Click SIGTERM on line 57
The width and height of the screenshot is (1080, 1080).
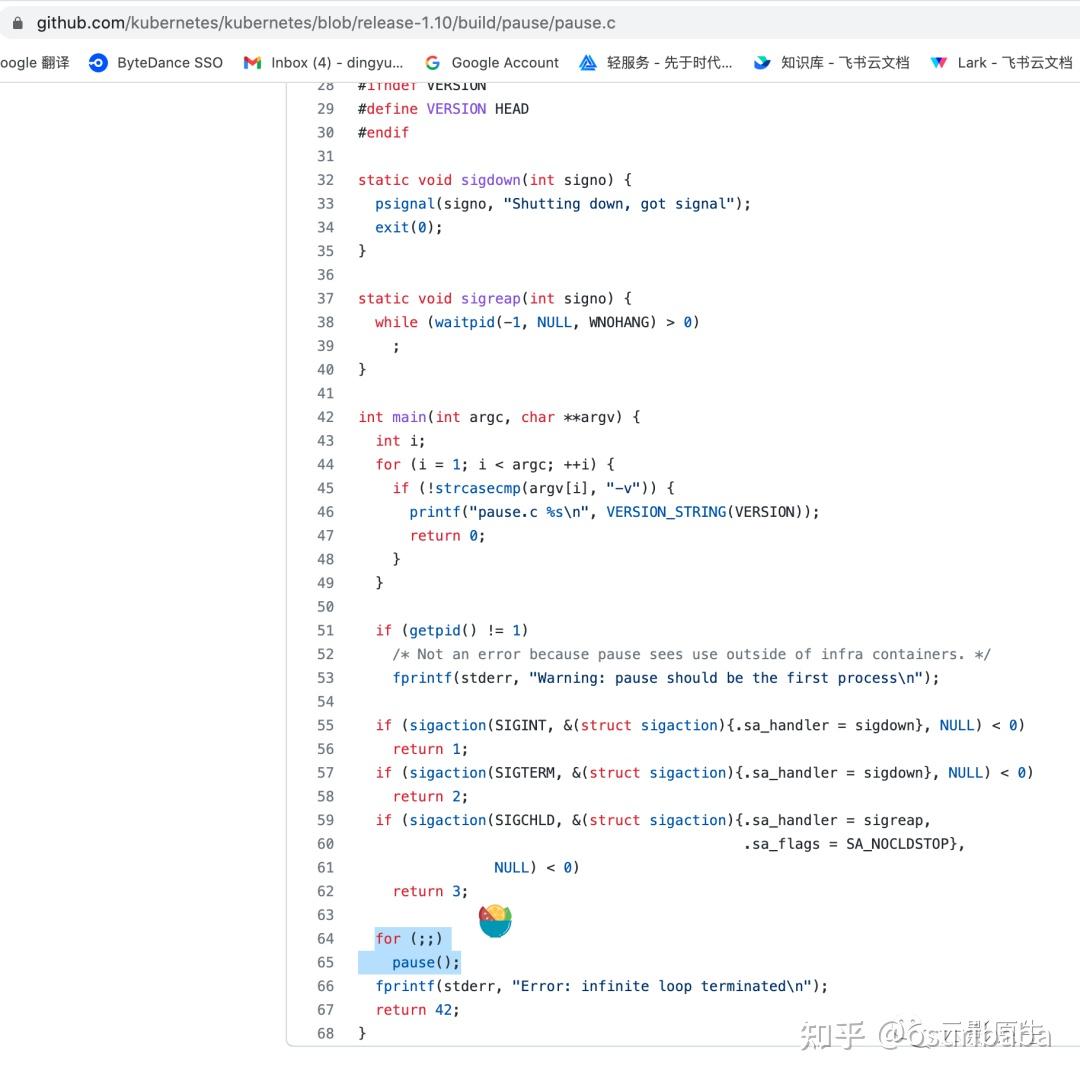[525, 773]
